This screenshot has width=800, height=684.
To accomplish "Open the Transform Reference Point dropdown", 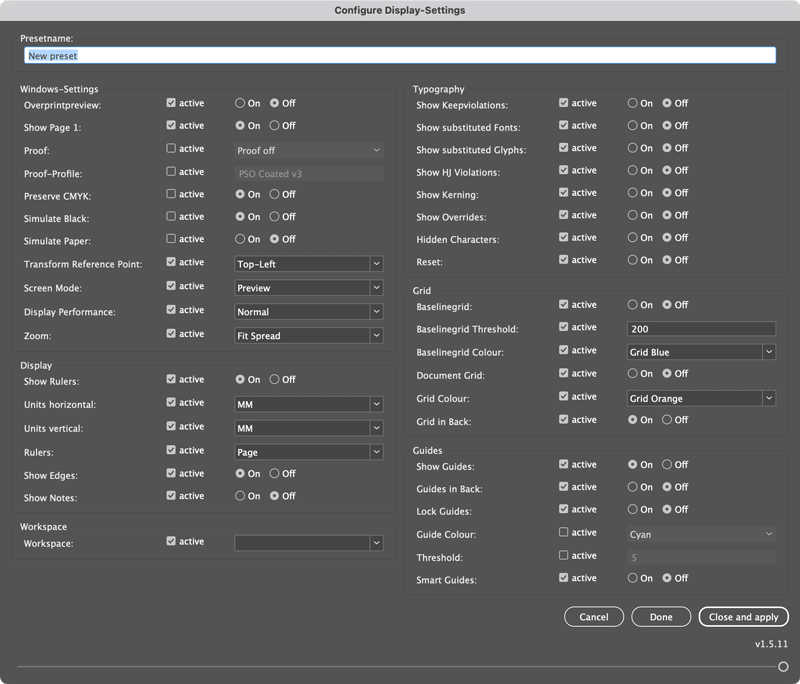I will [309, 264].
